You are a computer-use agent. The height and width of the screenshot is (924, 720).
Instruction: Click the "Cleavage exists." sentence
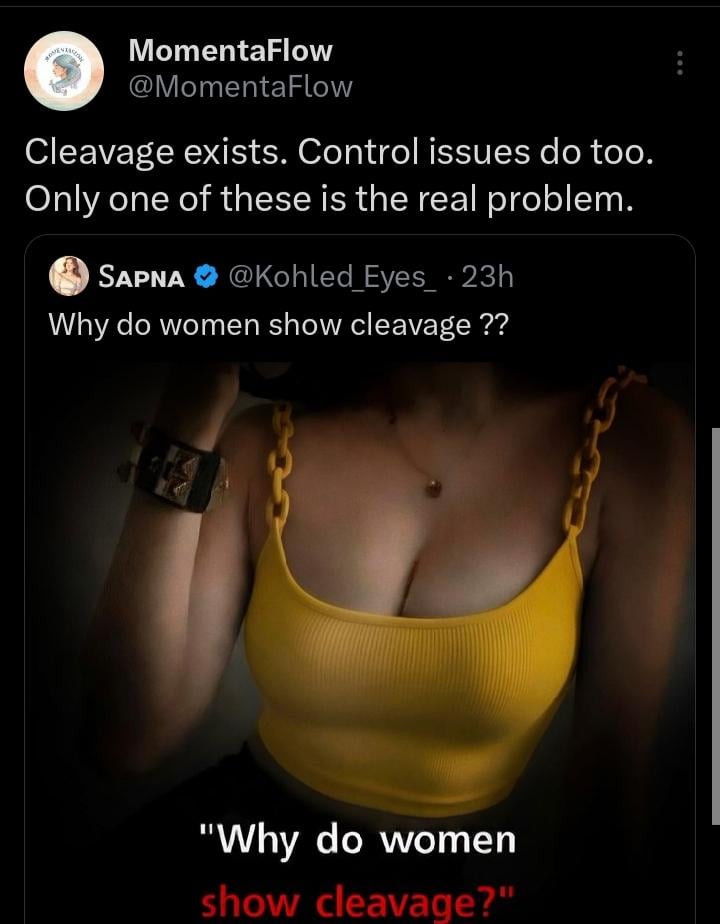155,151
